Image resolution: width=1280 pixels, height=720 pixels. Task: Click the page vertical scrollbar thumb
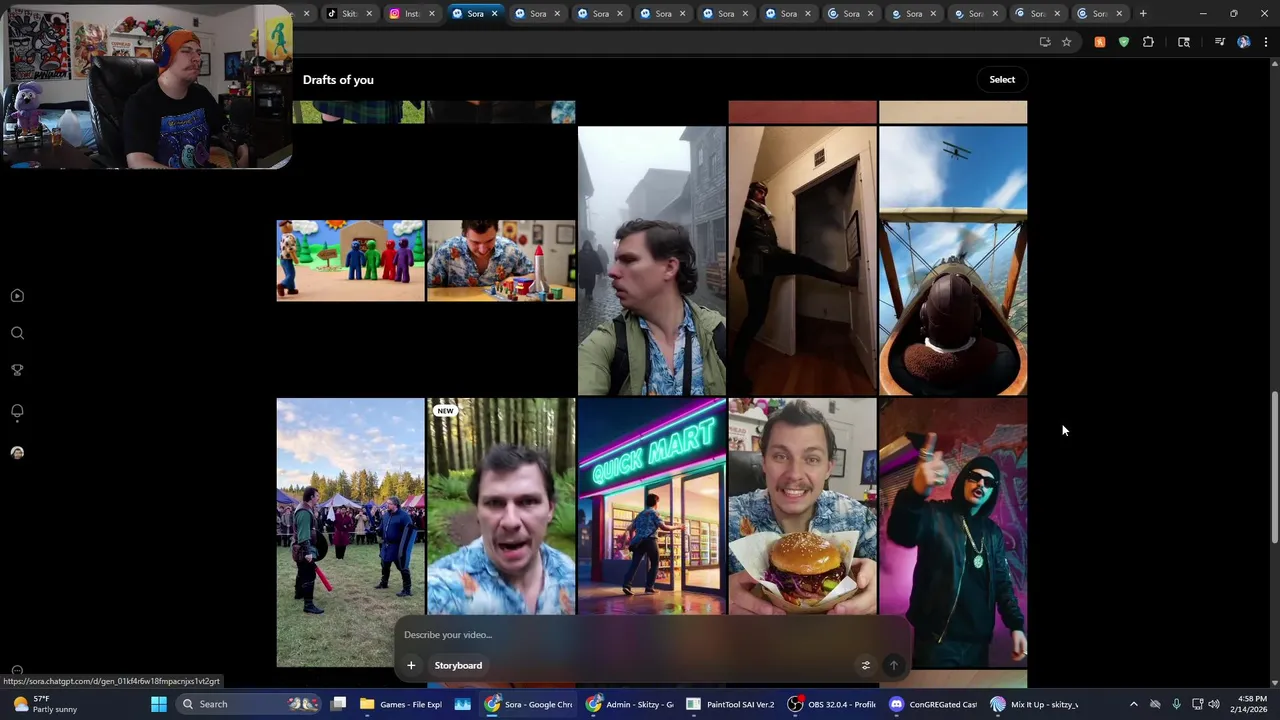[1274, 468]
